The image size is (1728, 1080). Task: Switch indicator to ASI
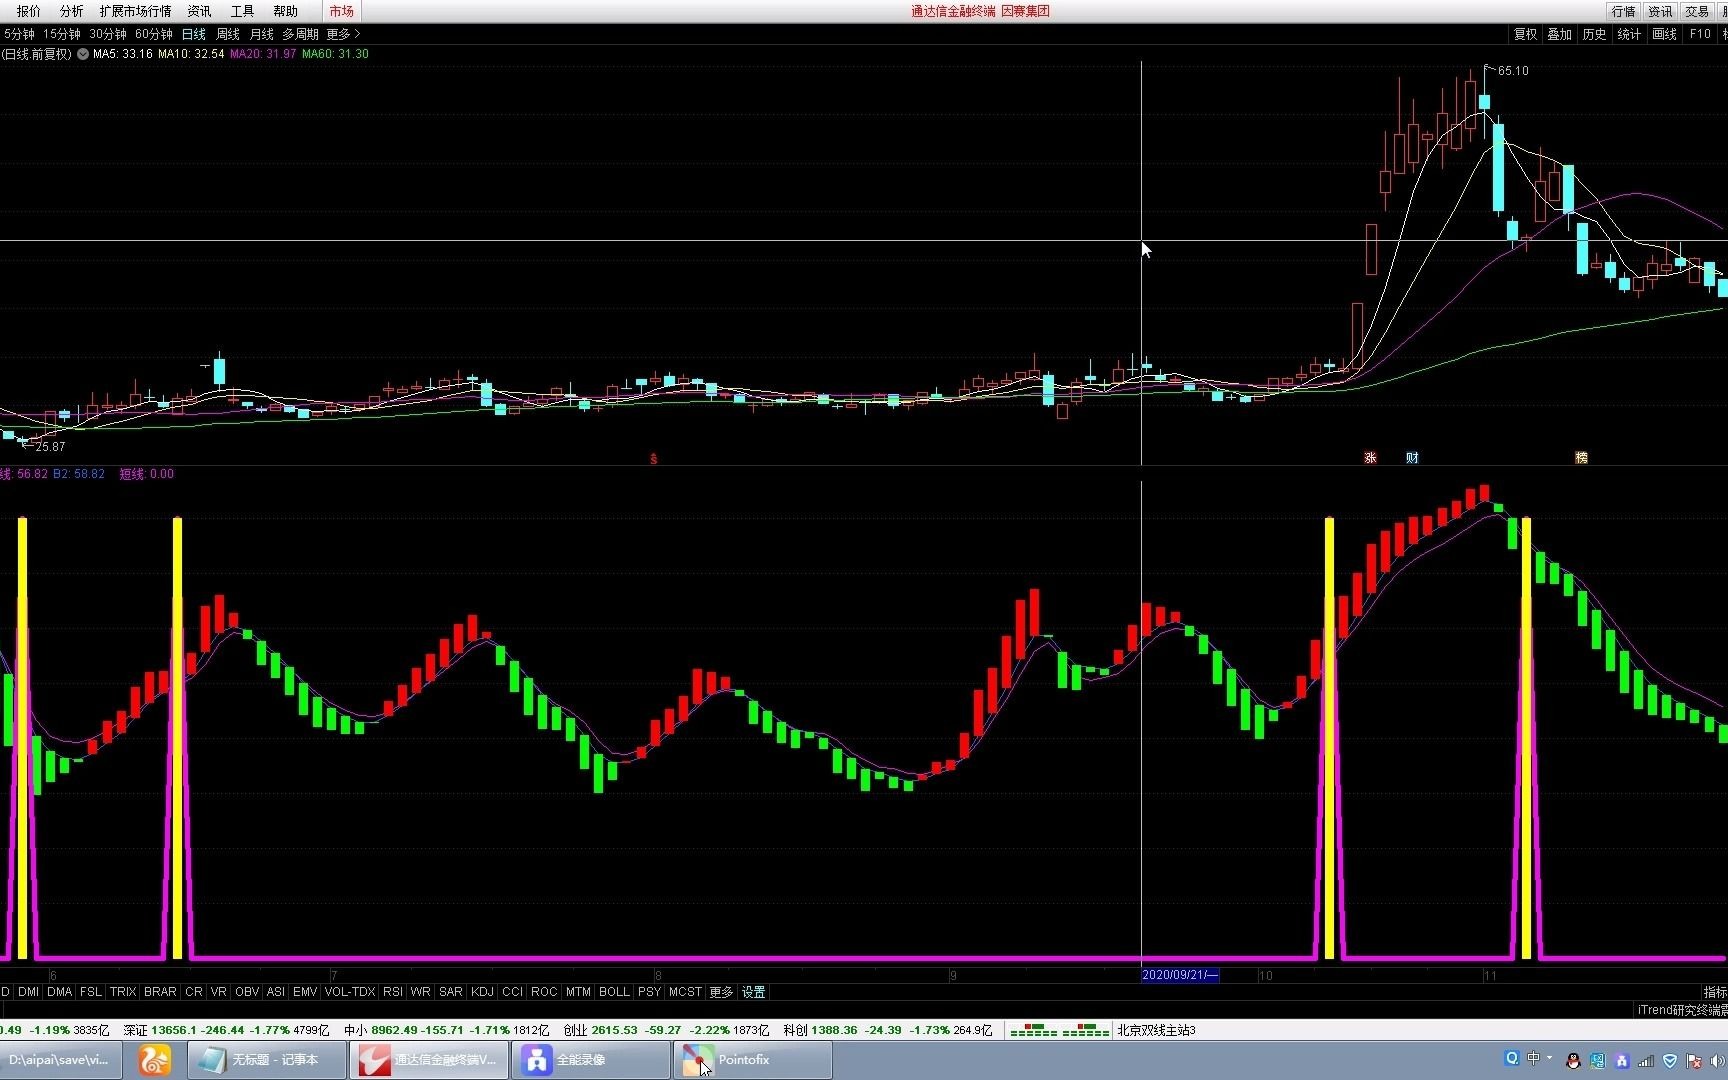point(276,992)
